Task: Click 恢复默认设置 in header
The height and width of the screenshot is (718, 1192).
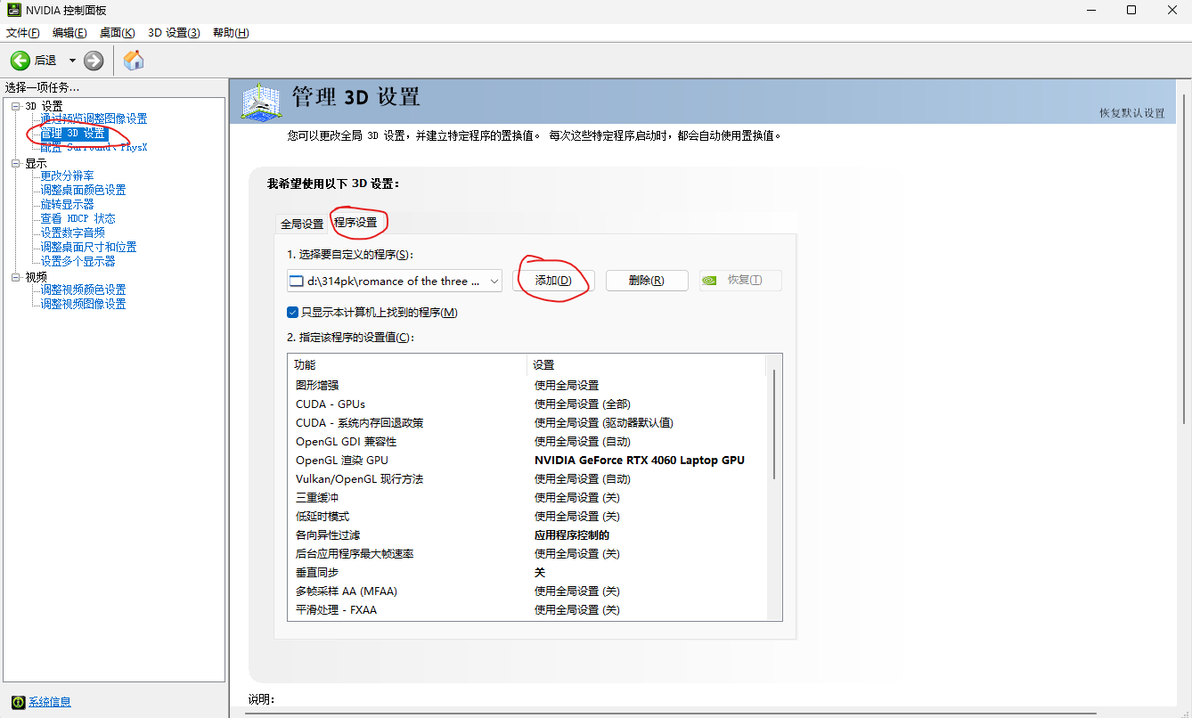Action: coord(1131,113)
